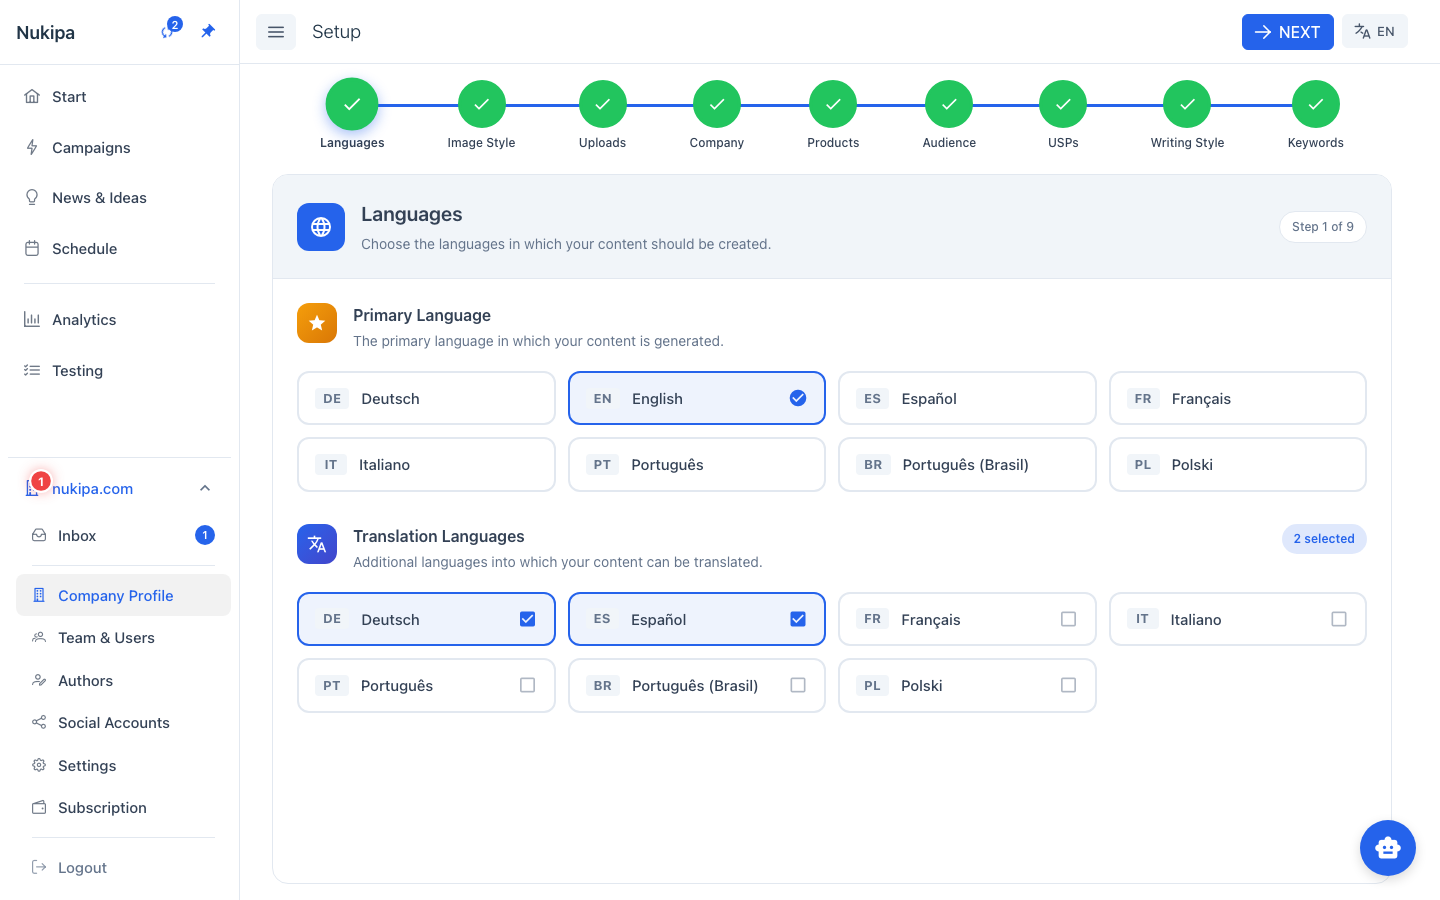Open the notifications icon with badge 2
The height and width of the screenshot is (900, 1440).
(x=169, y=31)
